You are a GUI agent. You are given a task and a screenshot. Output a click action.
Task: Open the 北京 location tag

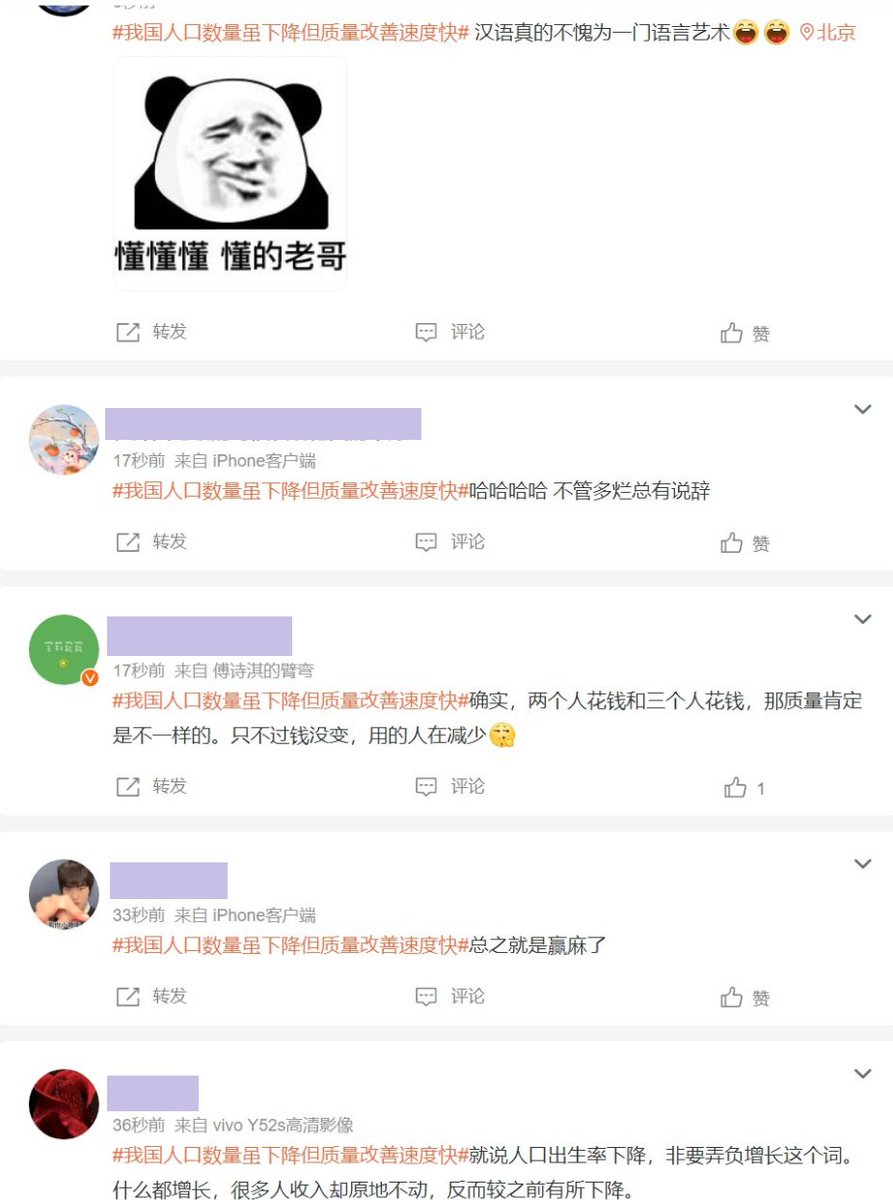[828, 33]
